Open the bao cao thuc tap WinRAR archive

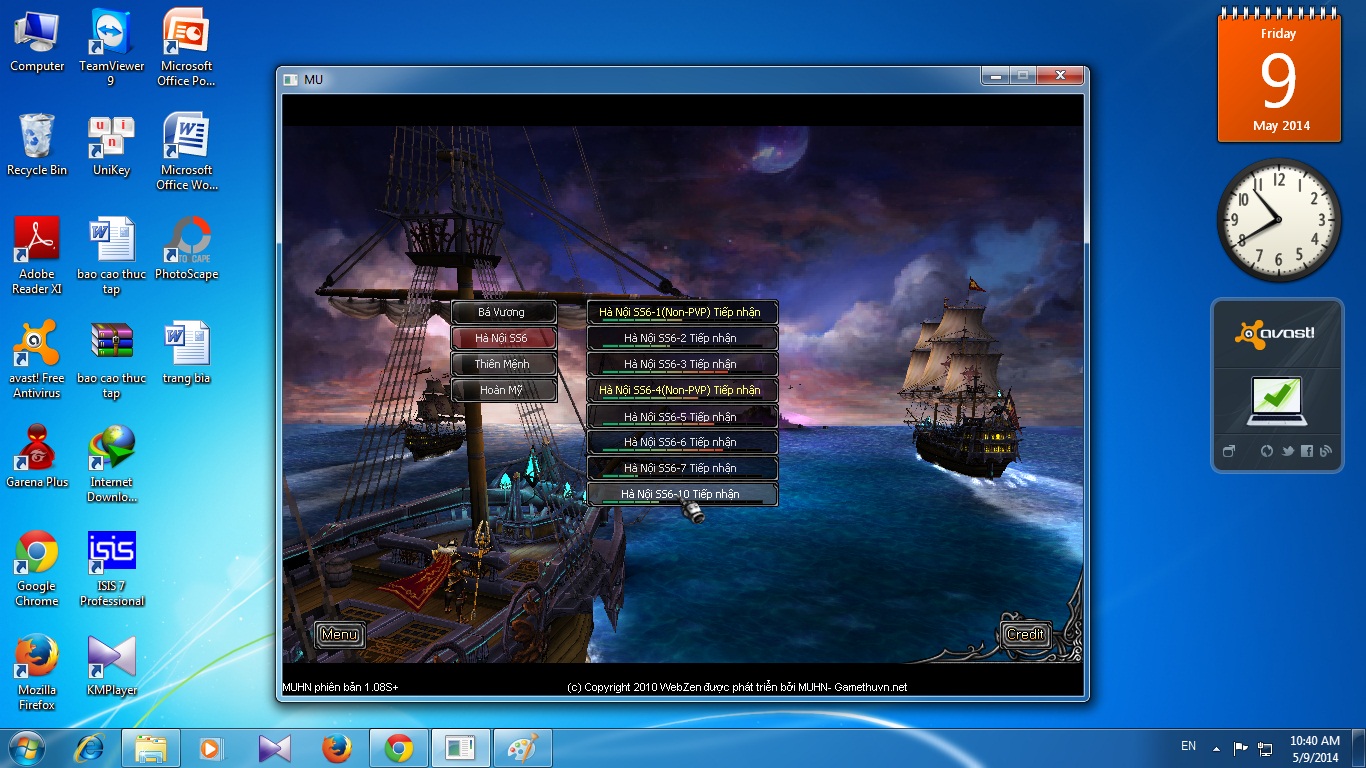tap(111, 360)
